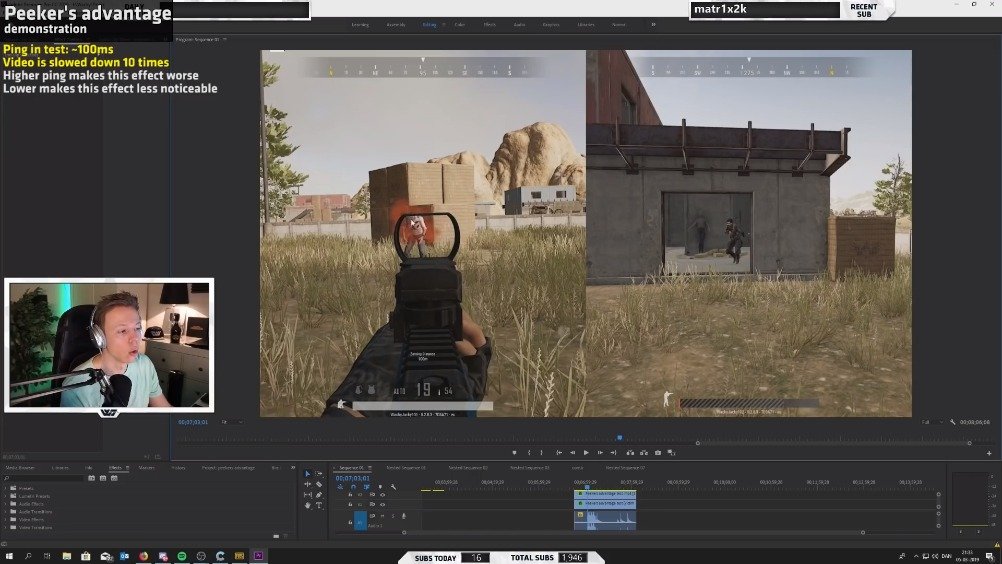Select the Pen tool
The image size is (1002, 564).
(x=319, y=494)
